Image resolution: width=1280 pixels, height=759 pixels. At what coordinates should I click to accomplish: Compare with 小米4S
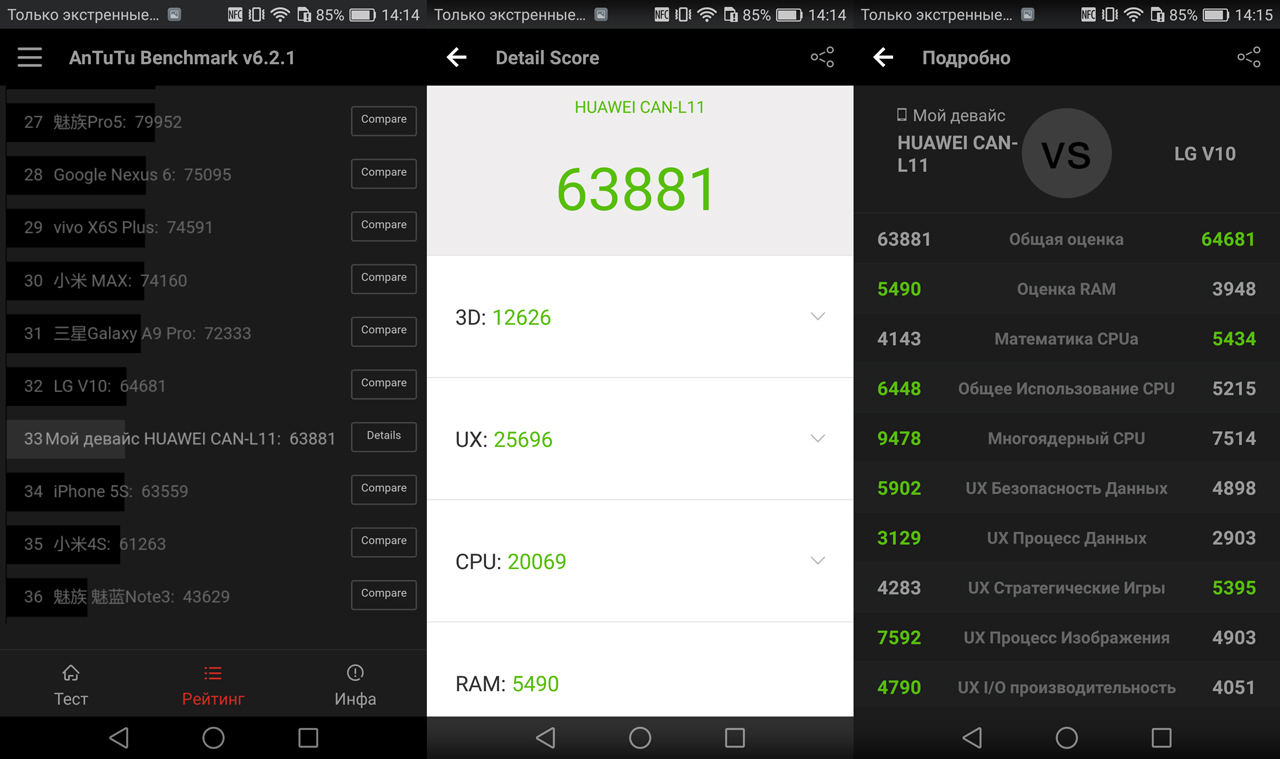384,541
